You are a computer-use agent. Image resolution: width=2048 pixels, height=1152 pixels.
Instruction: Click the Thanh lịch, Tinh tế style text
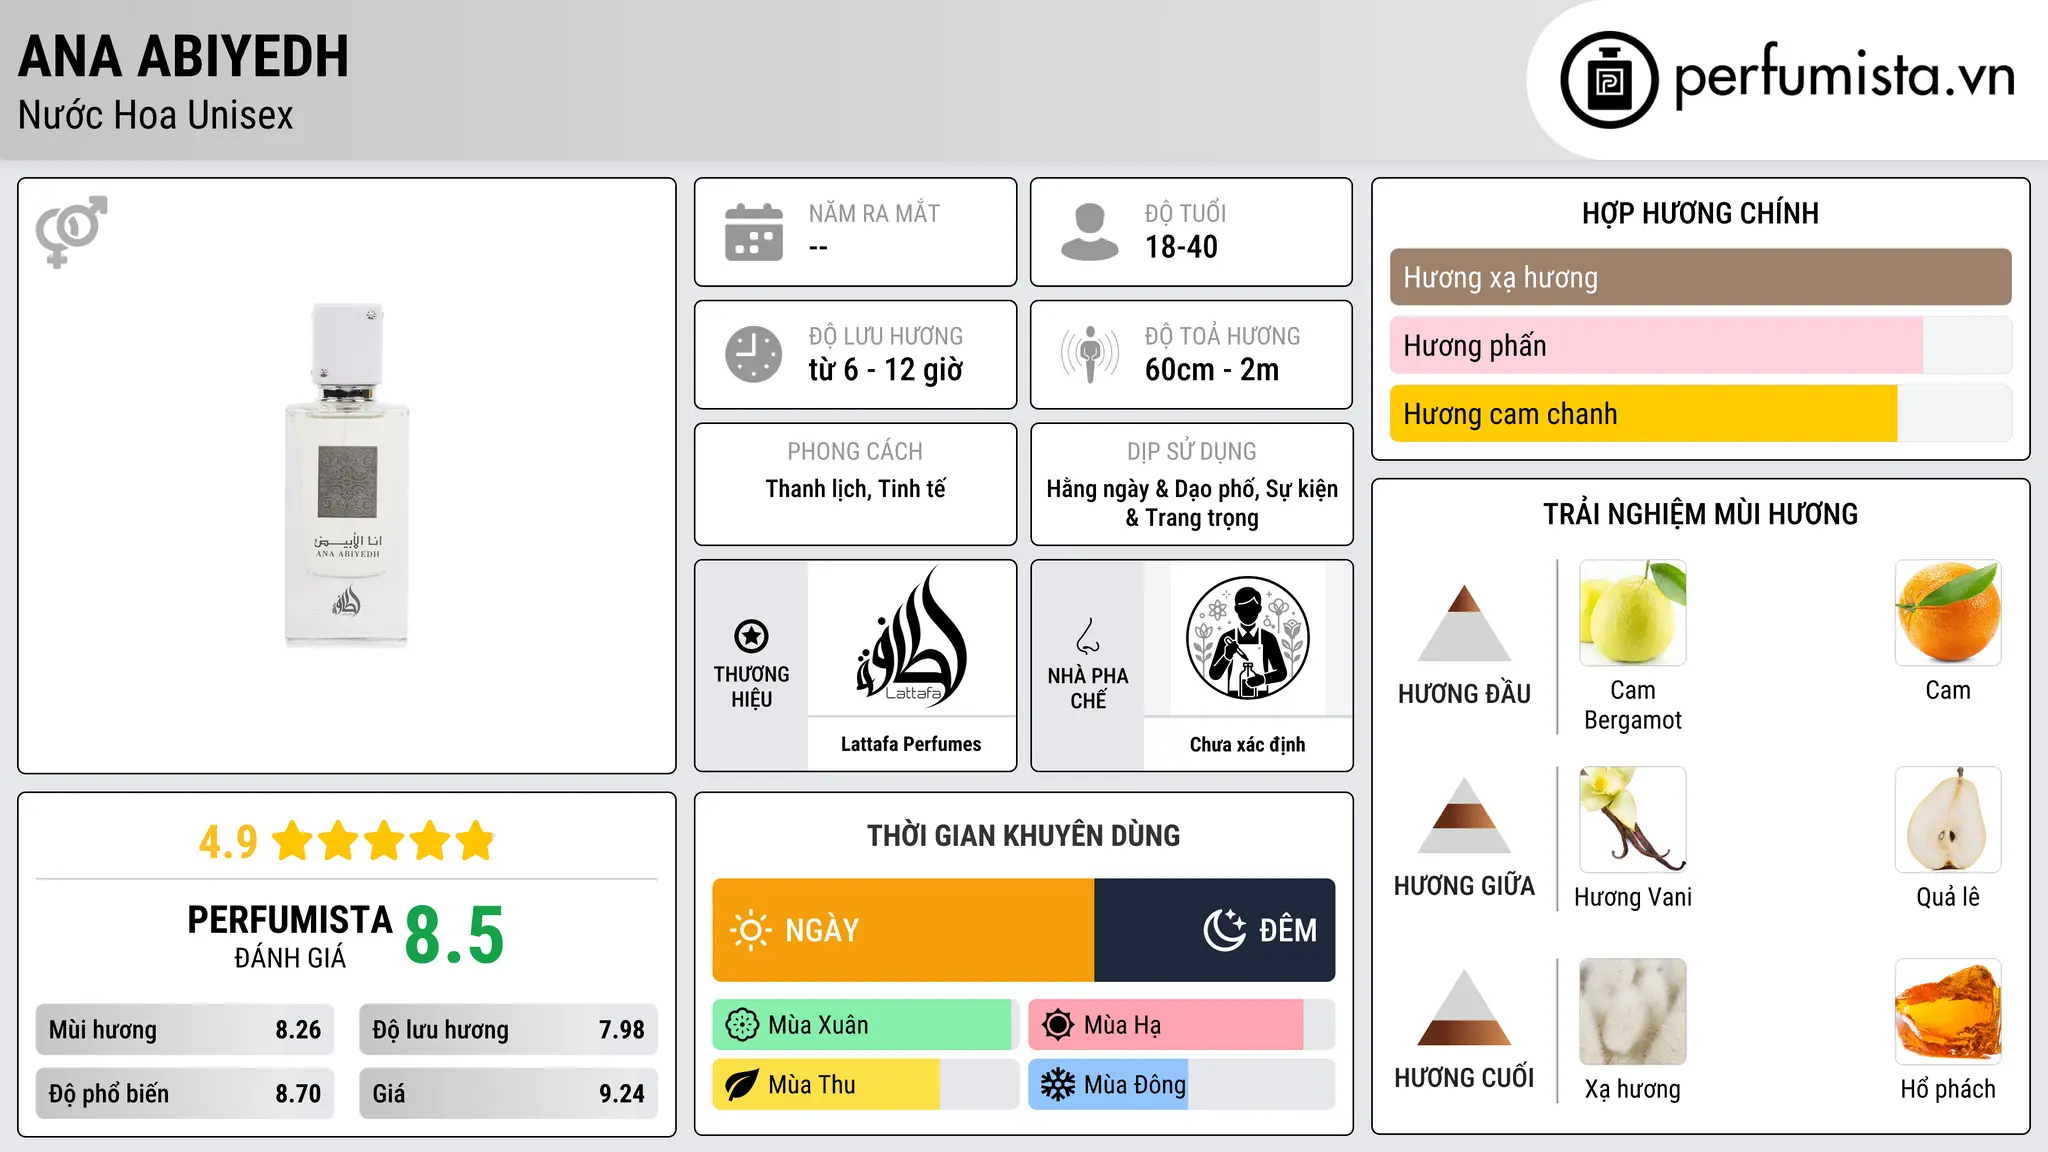(x=855, y=489)
